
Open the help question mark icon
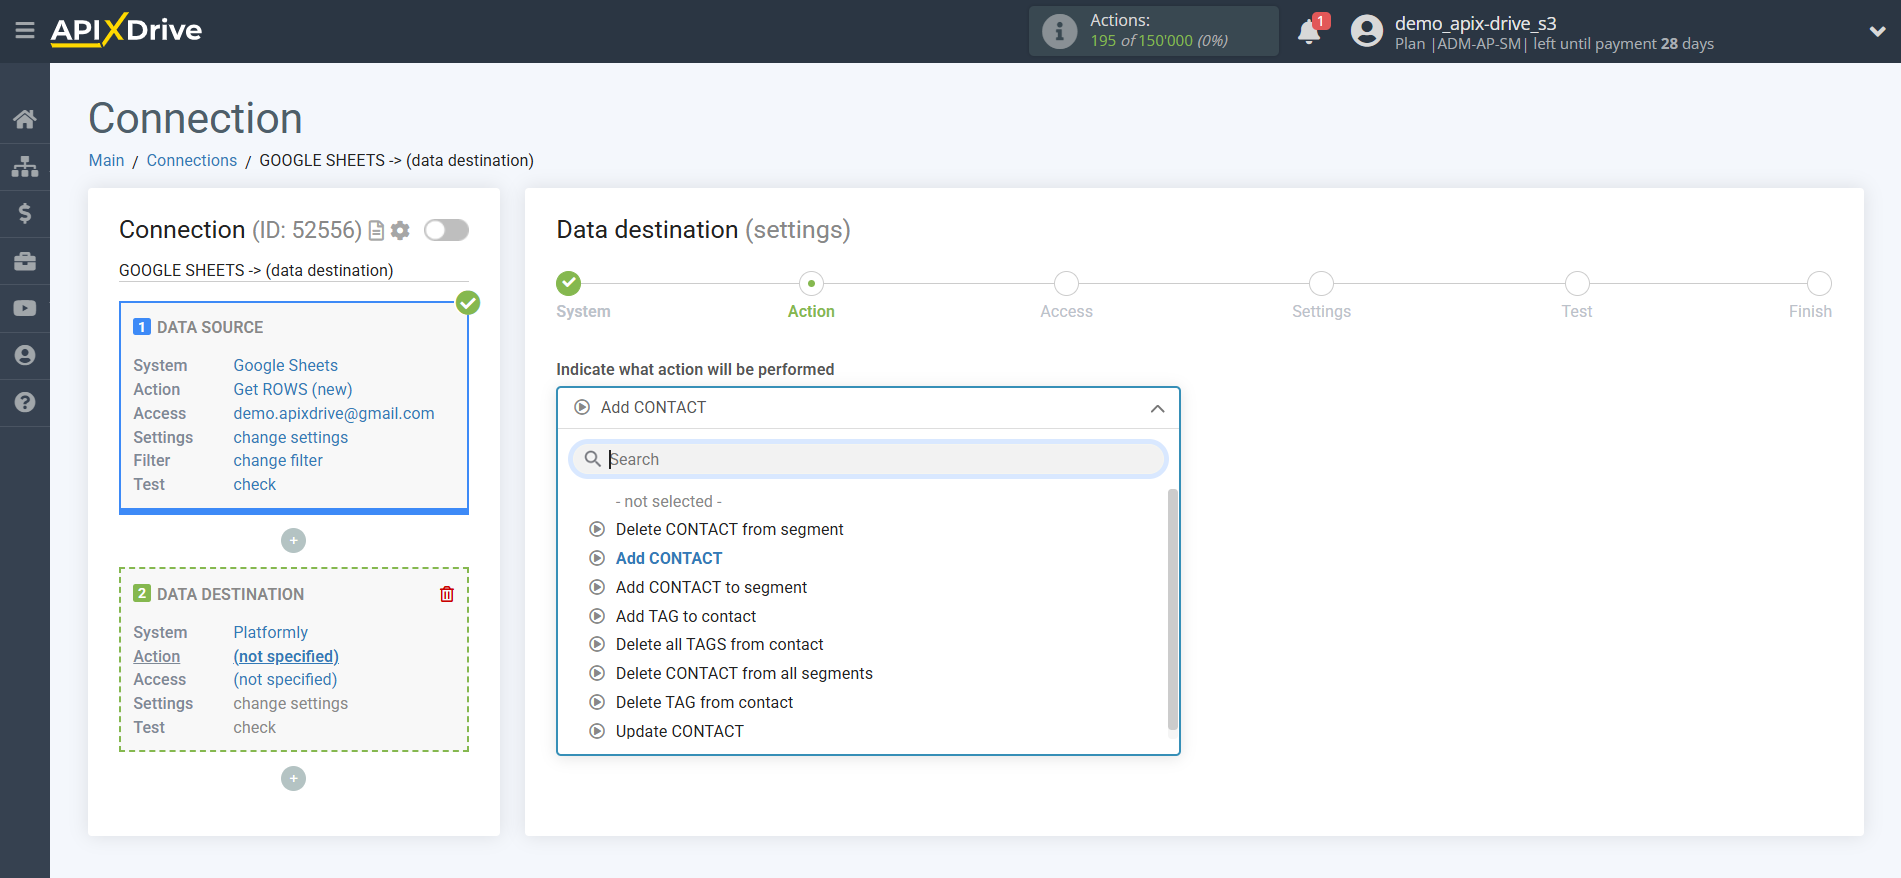click(x=25, y=402)
